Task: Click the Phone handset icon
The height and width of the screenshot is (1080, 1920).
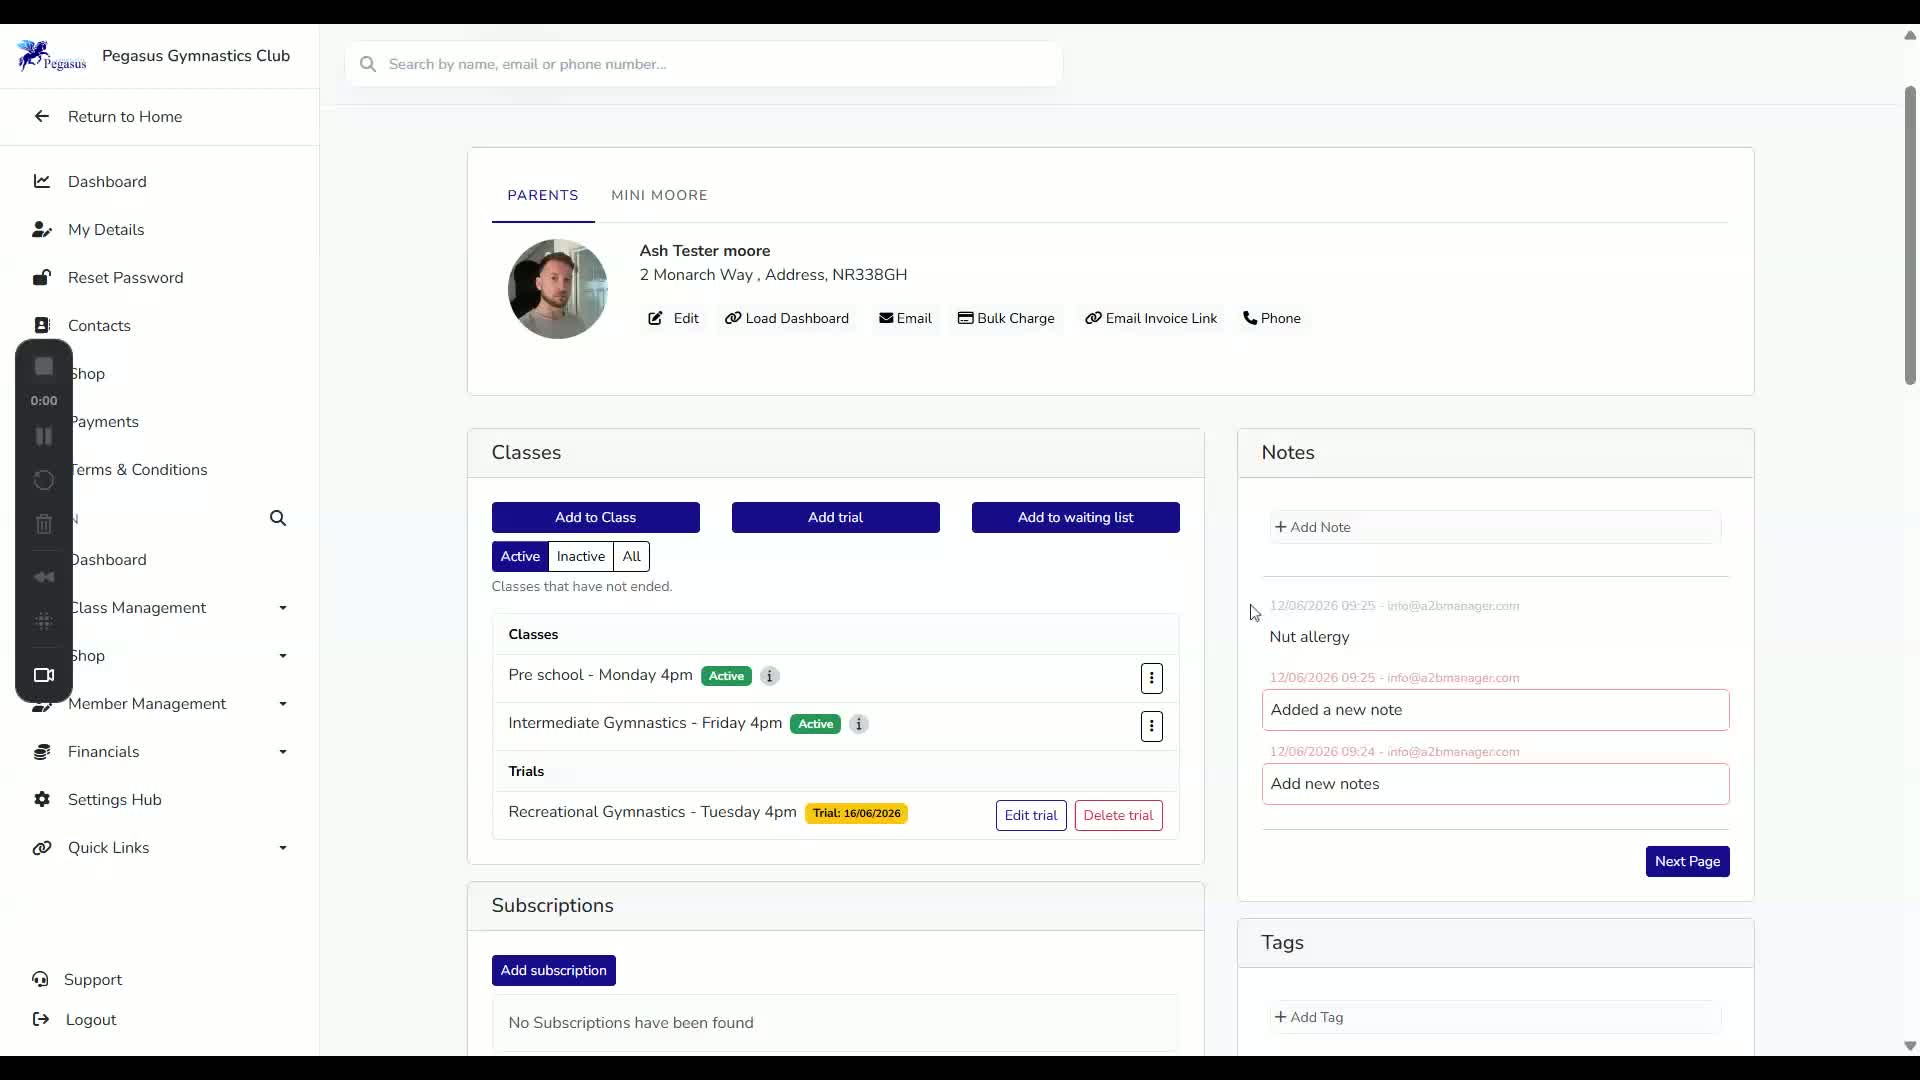Action: [1250, 318]
